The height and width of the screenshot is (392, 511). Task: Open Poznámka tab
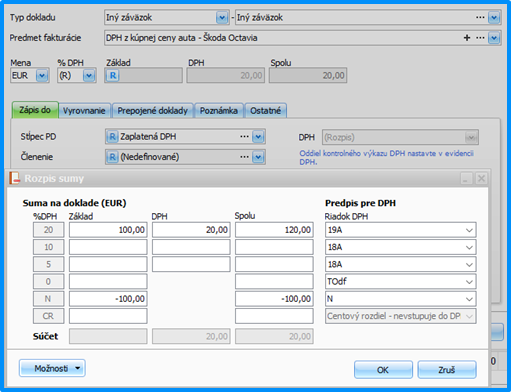click(219, 111)
